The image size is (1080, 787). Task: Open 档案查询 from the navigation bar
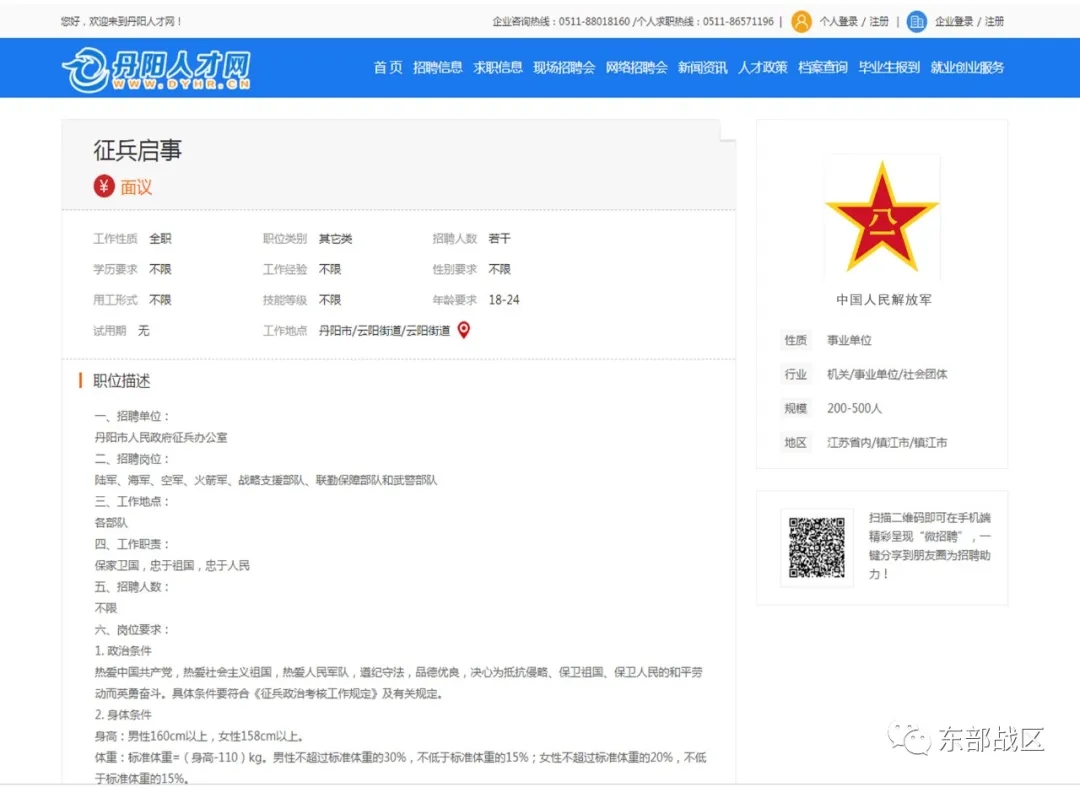822,68
